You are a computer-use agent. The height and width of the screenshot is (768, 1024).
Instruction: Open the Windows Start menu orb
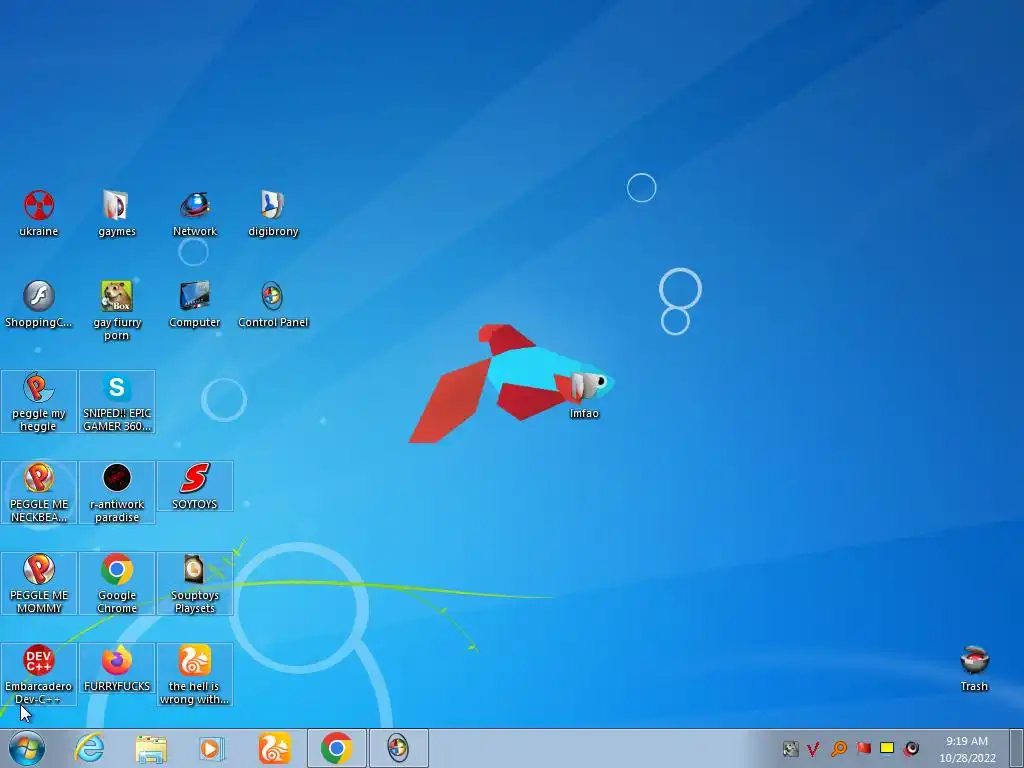pos(27,748)
